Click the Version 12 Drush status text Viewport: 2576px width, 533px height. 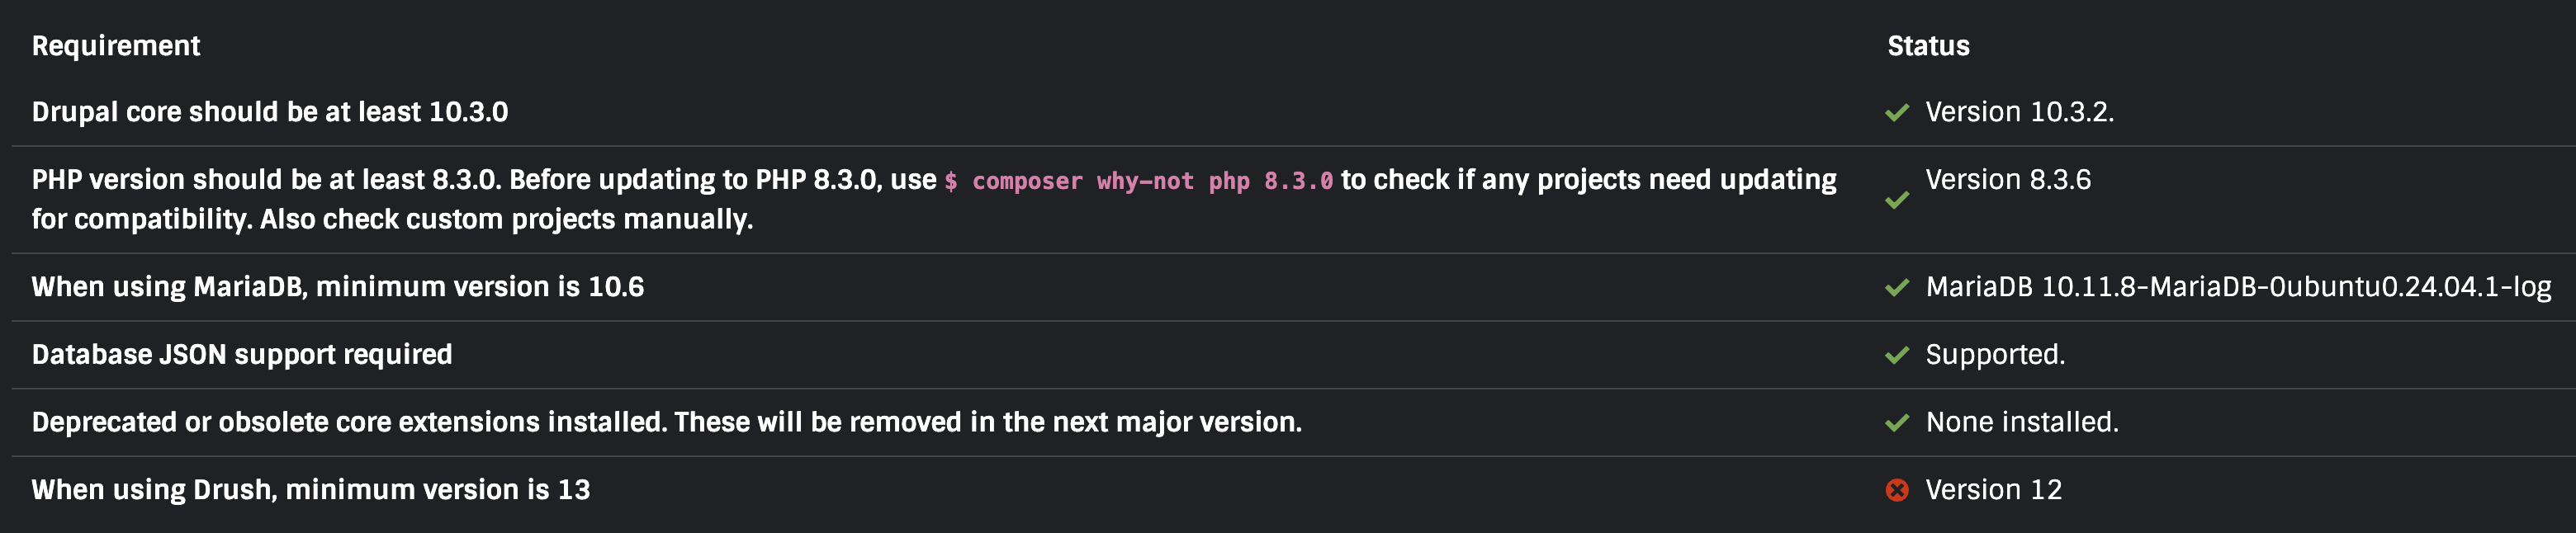[x=1994, y=490]
